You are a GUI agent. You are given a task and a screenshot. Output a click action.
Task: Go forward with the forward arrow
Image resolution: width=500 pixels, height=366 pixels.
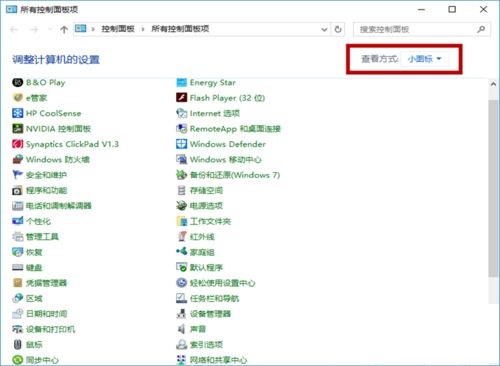coord(34,29)
